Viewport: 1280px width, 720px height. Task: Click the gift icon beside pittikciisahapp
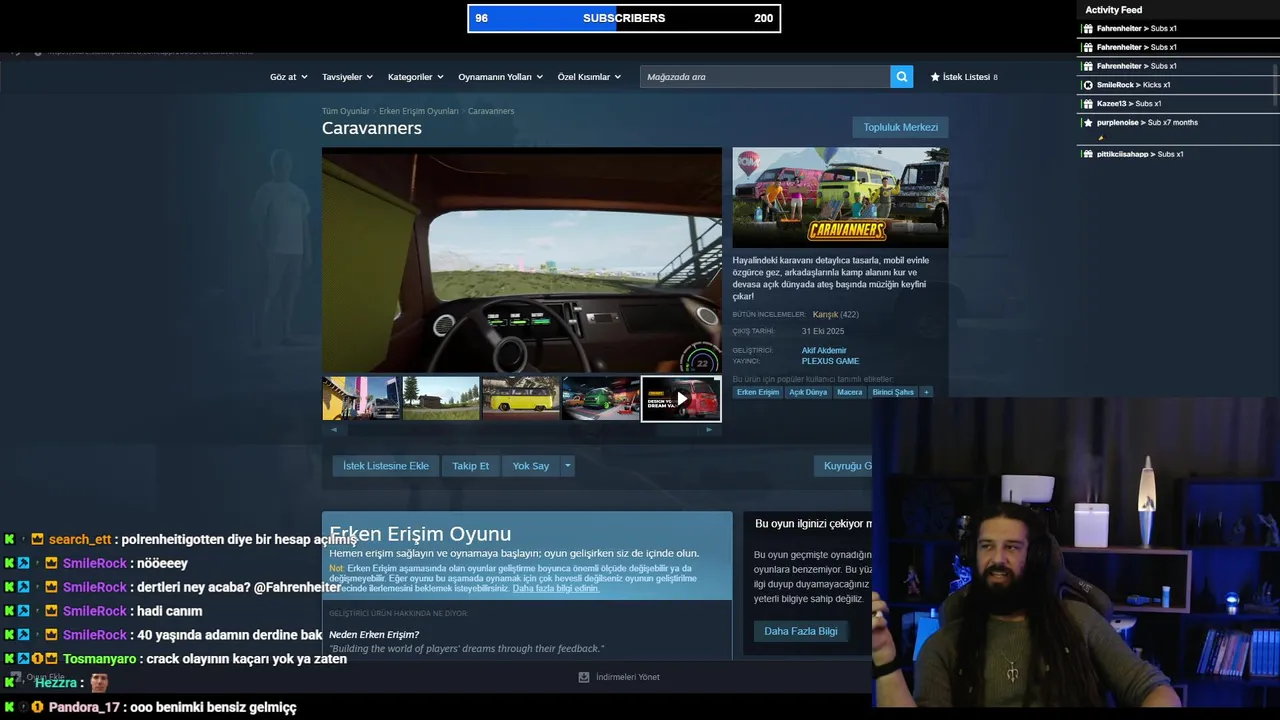point(1088,154)
